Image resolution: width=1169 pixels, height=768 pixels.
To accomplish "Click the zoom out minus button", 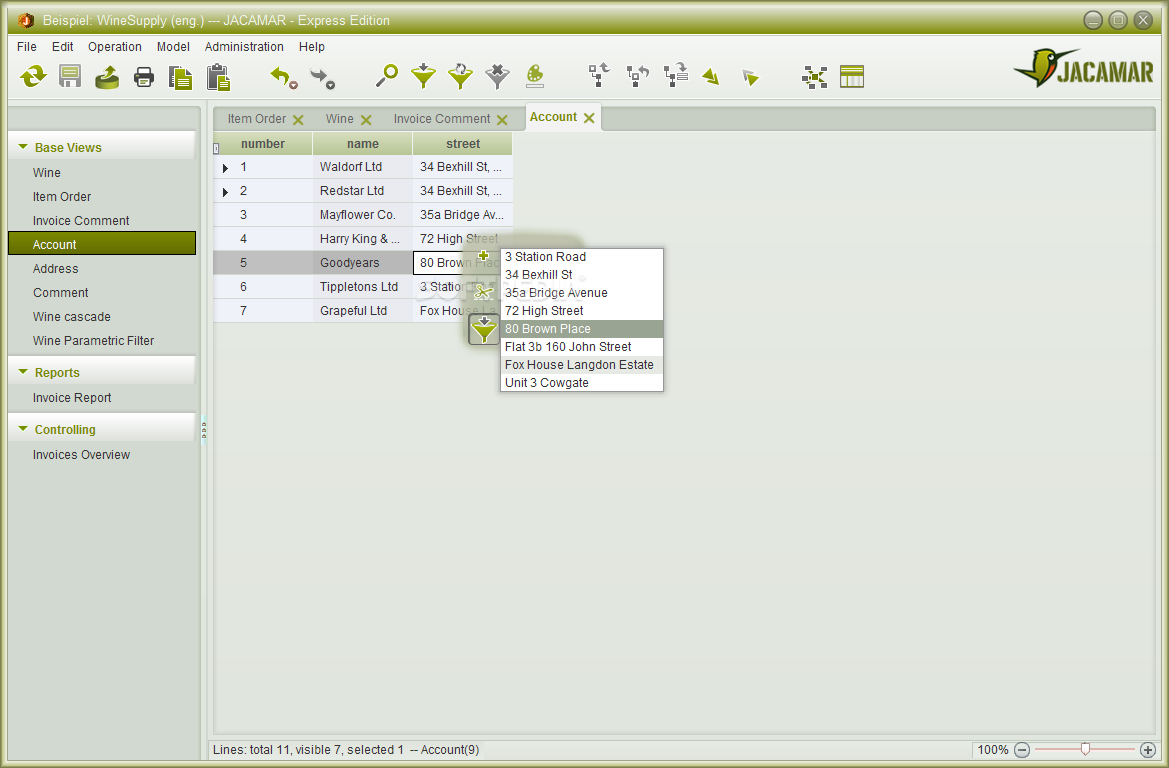I will (1023, 750).
